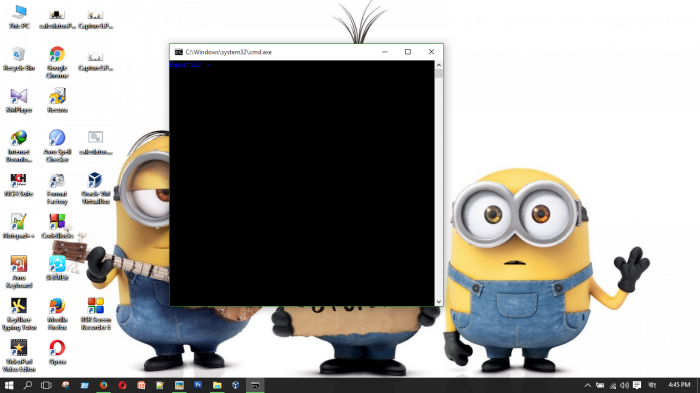Screen dimensions: 700x393
Task: Maximize the cmd.exe window
Action: (408, 52)
